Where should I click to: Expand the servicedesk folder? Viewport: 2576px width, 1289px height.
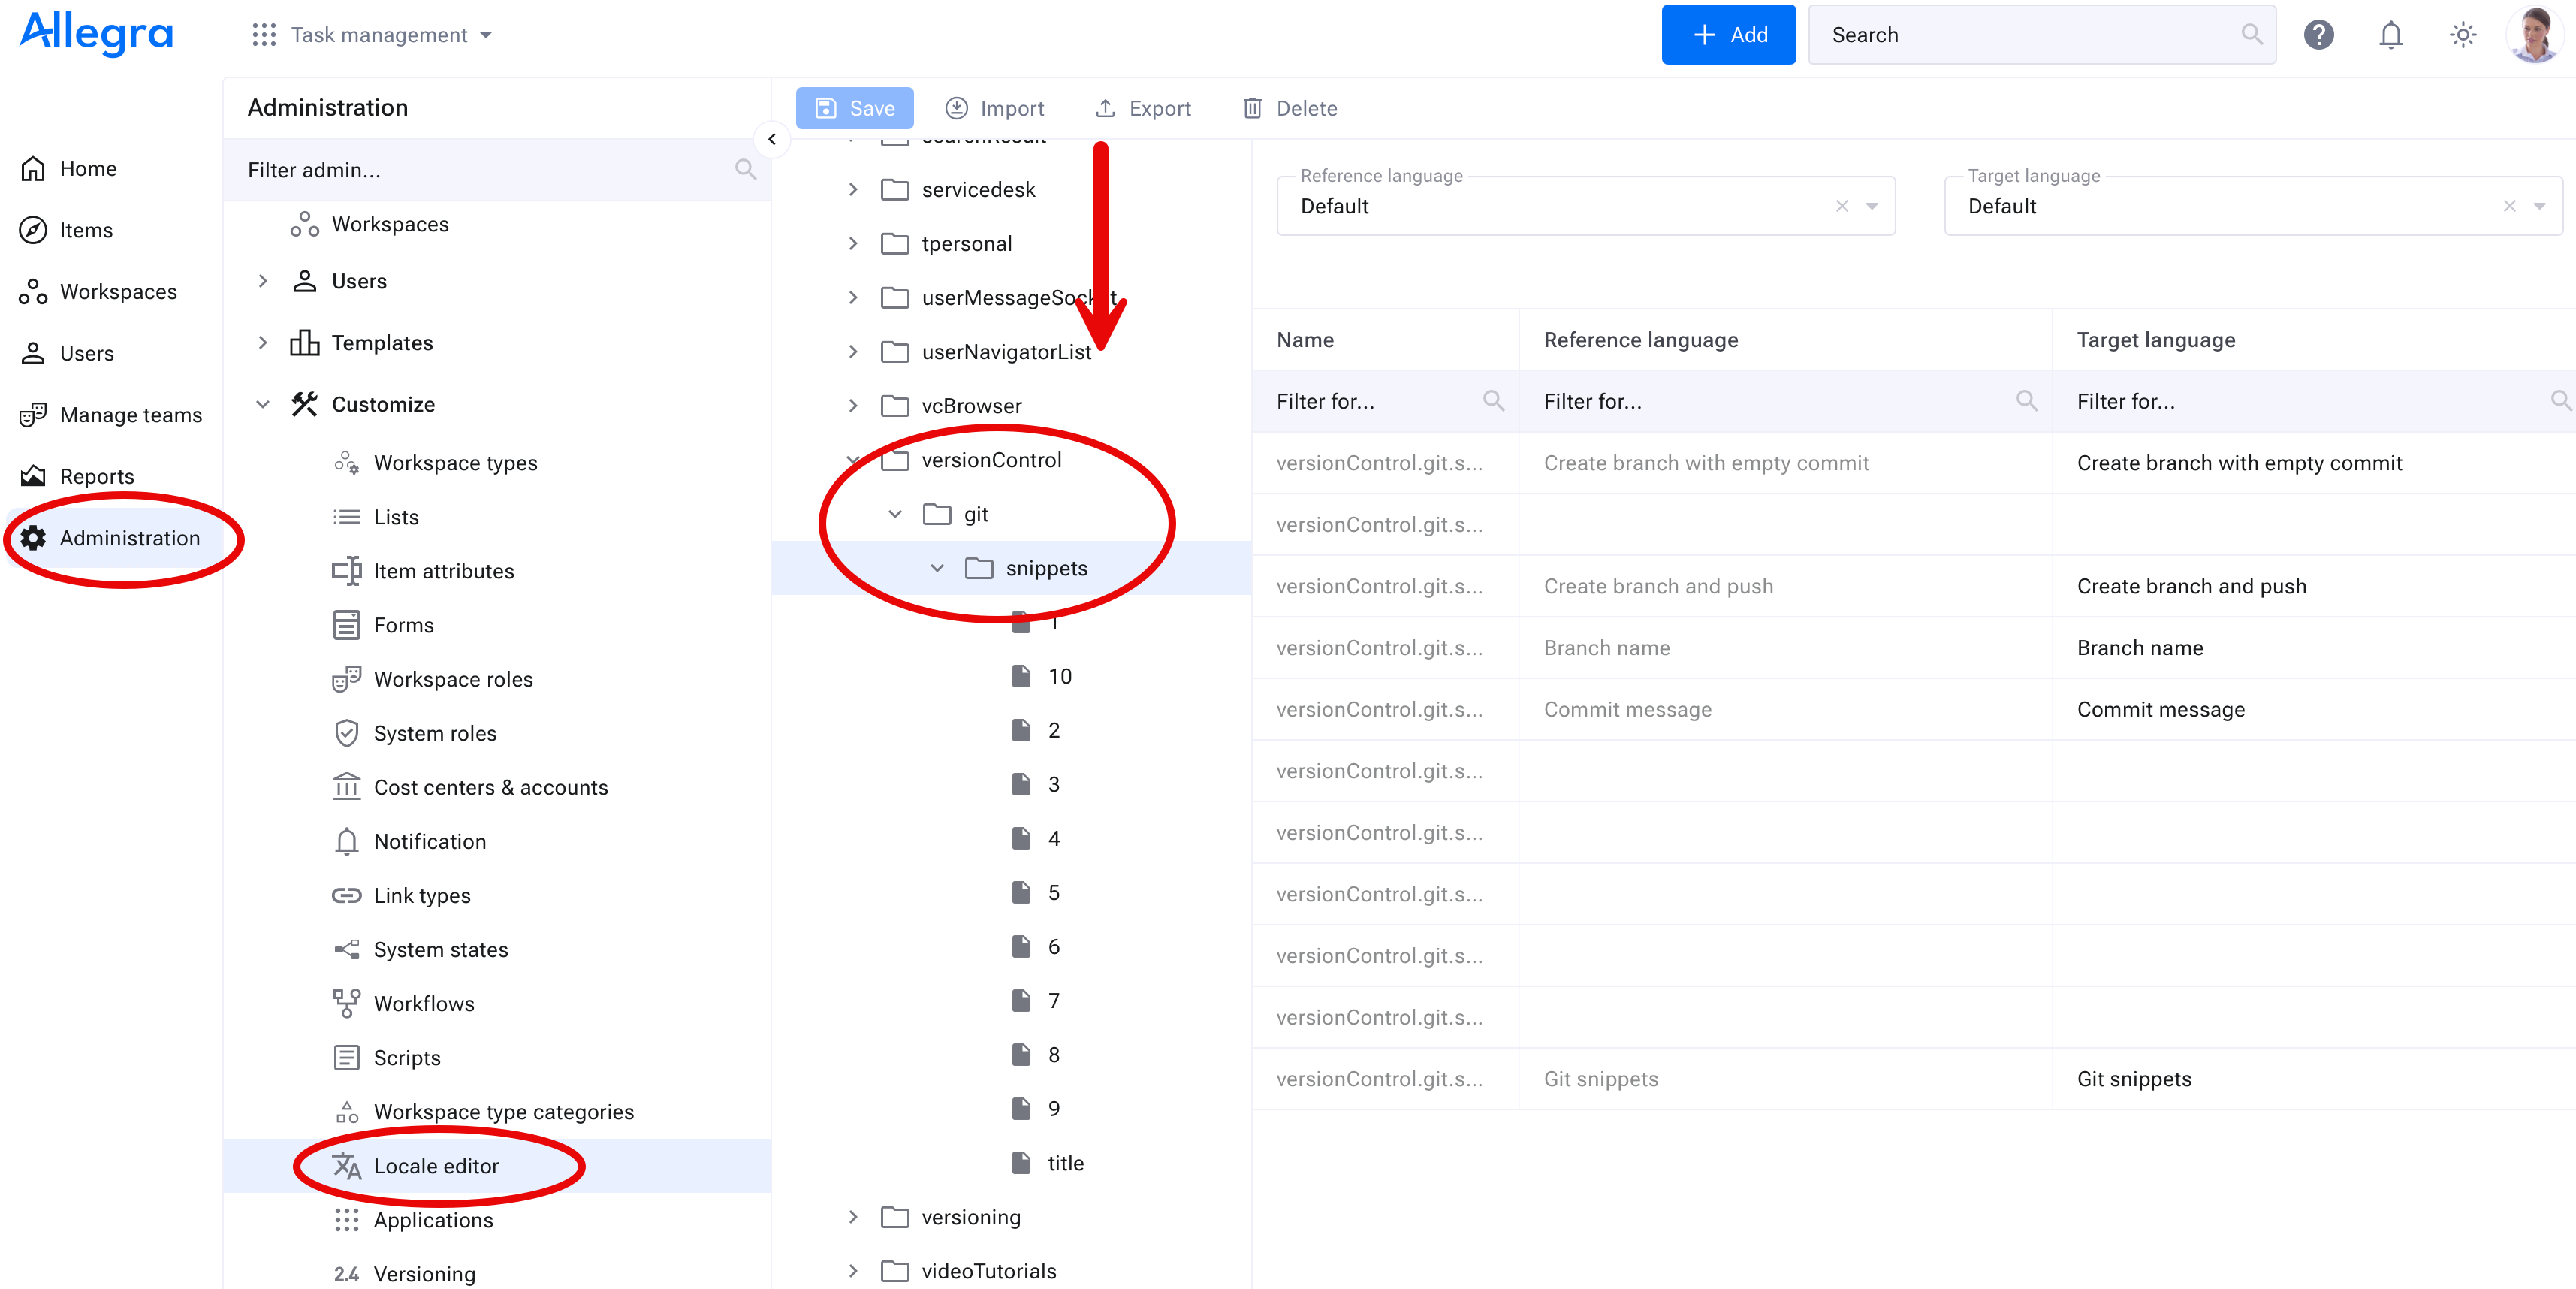pyautogui.click(x=853, y=189)
